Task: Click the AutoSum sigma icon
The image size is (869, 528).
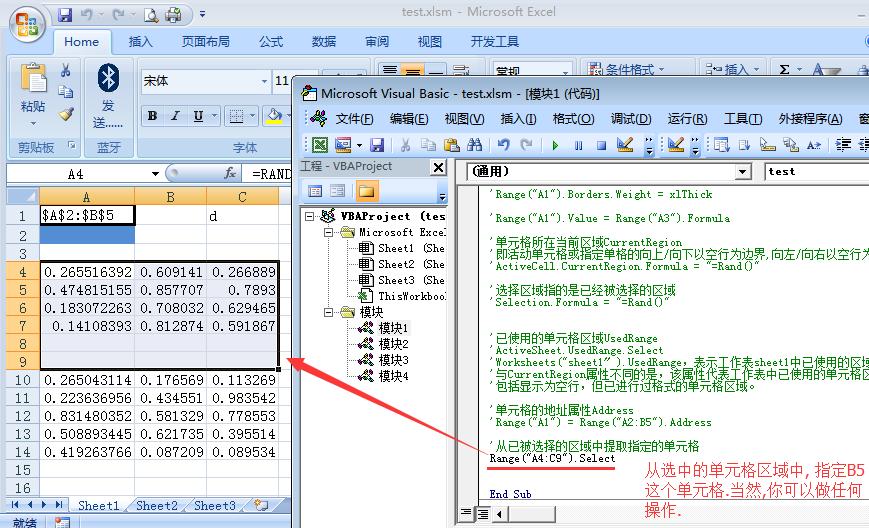Action: [x=784, y=69]
